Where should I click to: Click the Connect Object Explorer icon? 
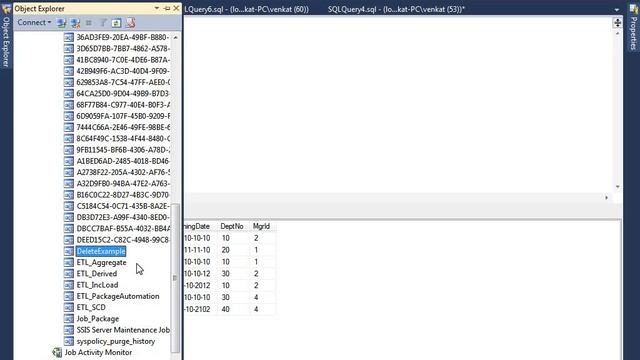point(62,23)
